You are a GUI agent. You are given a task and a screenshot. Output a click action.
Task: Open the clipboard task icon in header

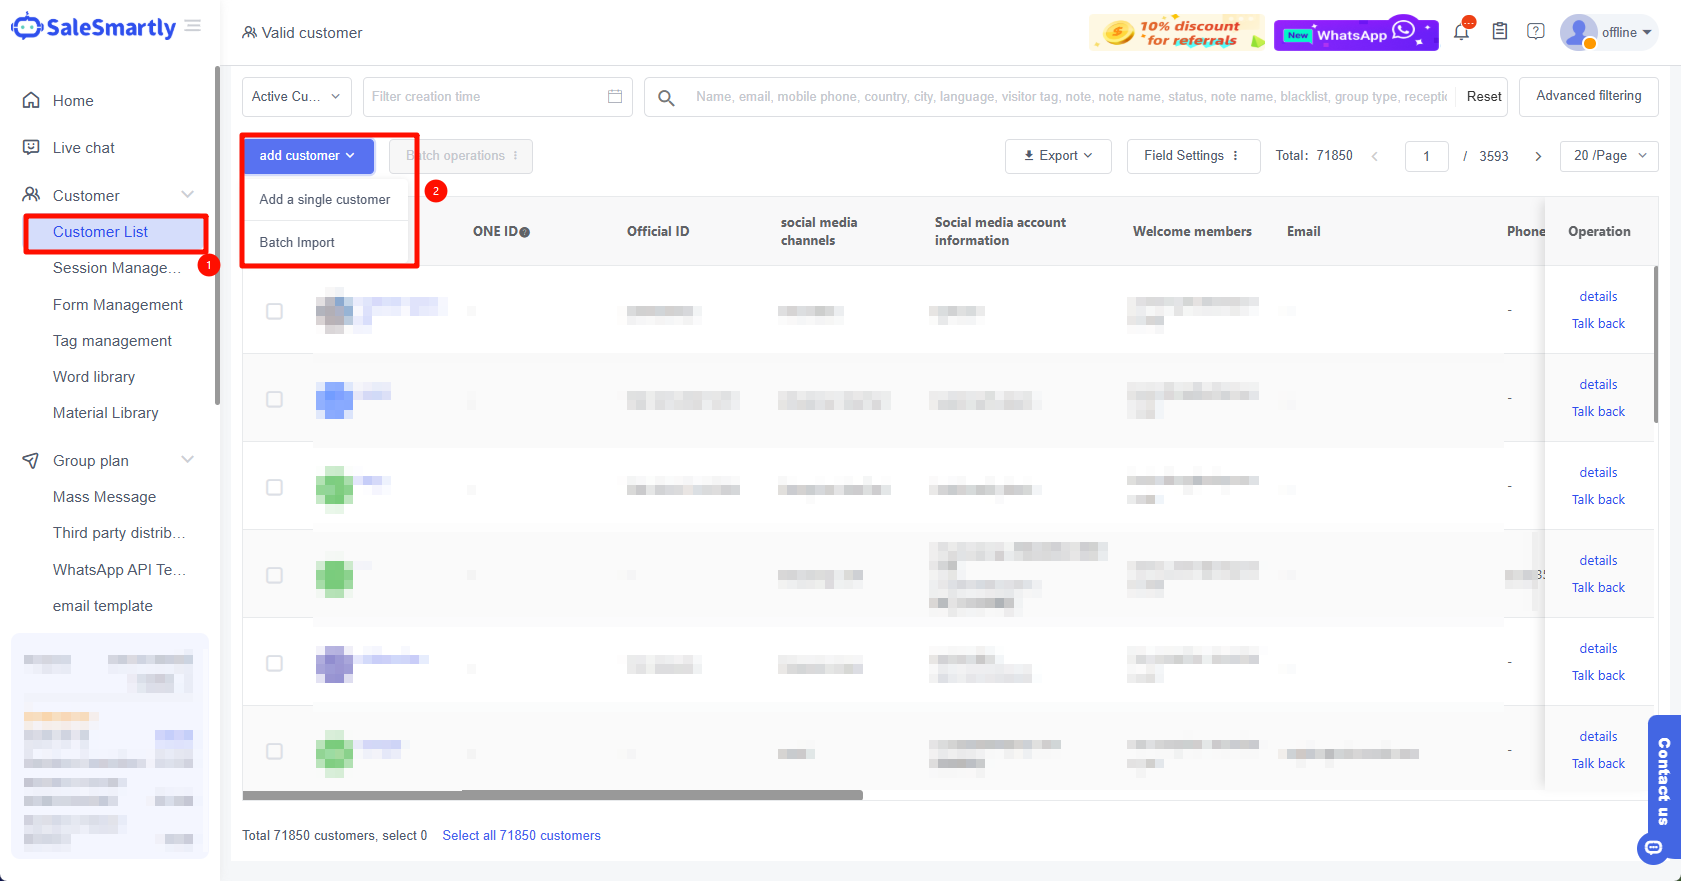click(x=1499, y=32)
